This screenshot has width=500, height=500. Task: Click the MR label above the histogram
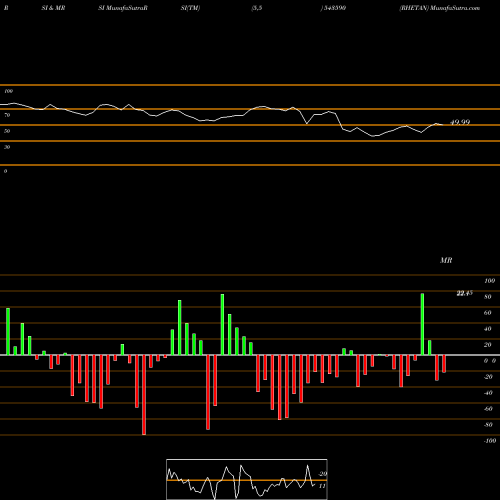446,260
